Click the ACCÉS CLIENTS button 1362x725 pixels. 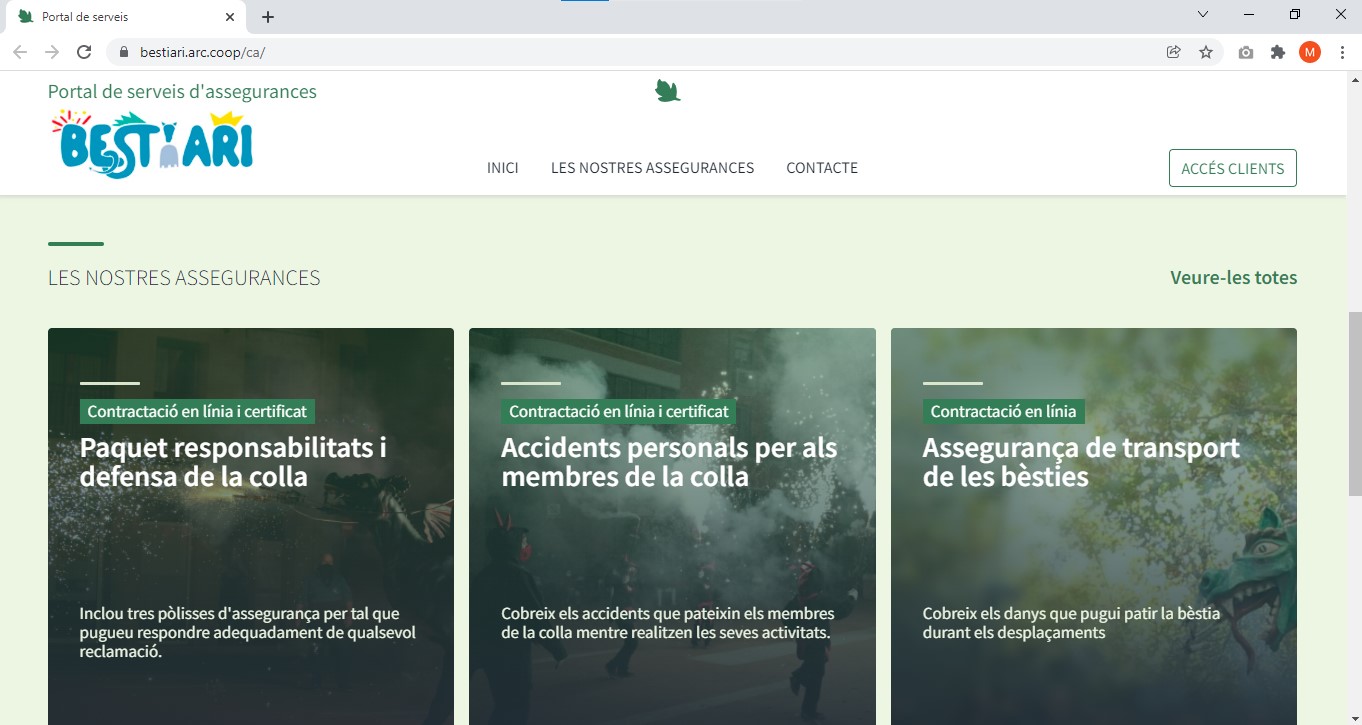pyautogui.click(x=1232, y=168)
